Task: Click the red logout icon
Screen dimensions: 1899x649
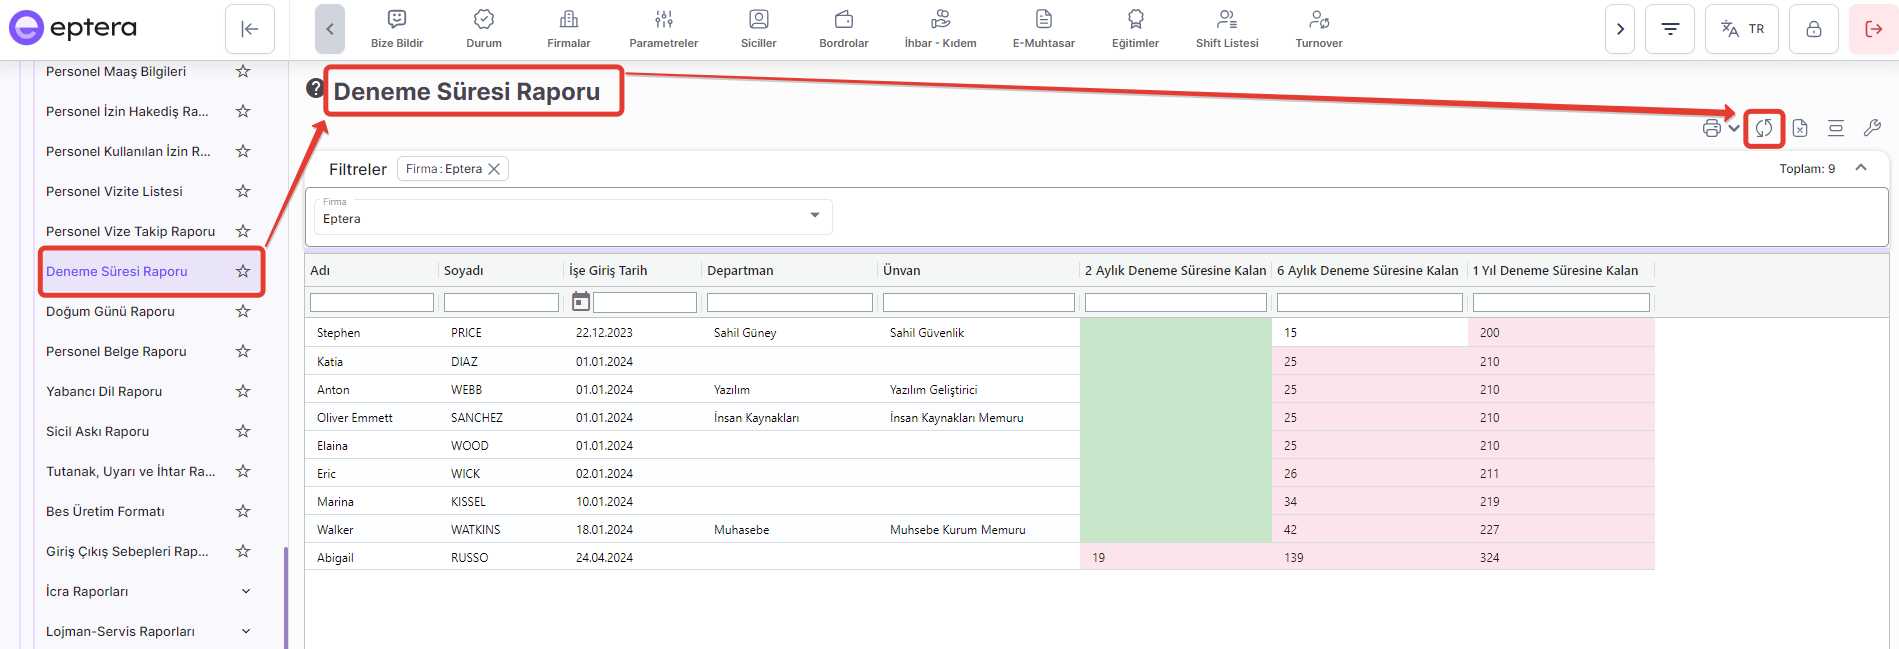Action: tap(1873, 29)
